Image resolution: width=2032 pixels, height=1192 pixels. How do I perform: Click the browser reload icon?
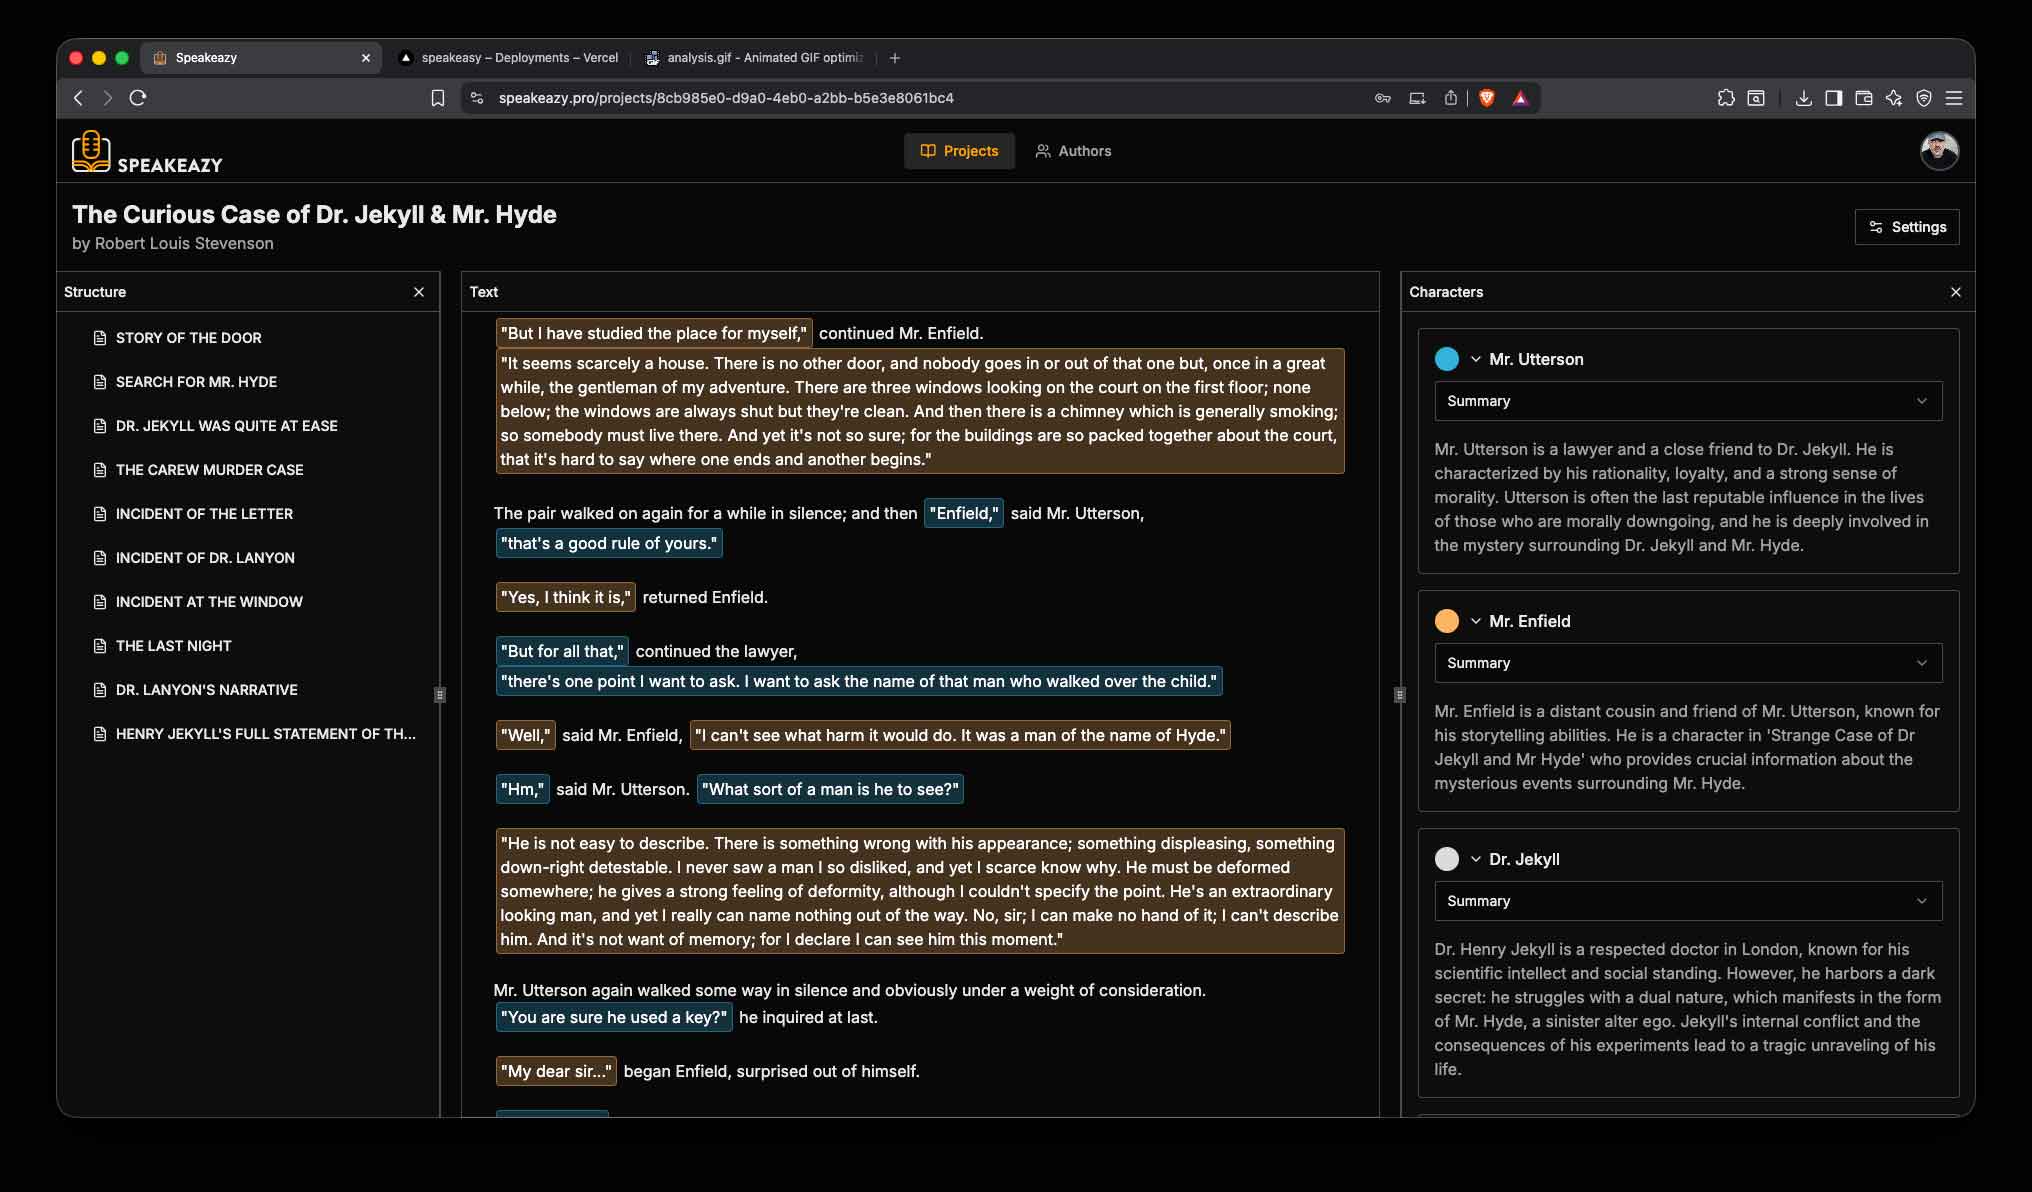pos(138,98)
